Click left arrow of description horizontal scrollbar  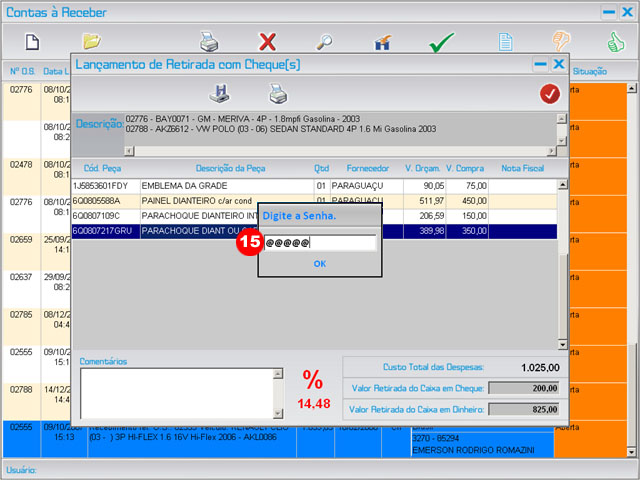(129, 151)
